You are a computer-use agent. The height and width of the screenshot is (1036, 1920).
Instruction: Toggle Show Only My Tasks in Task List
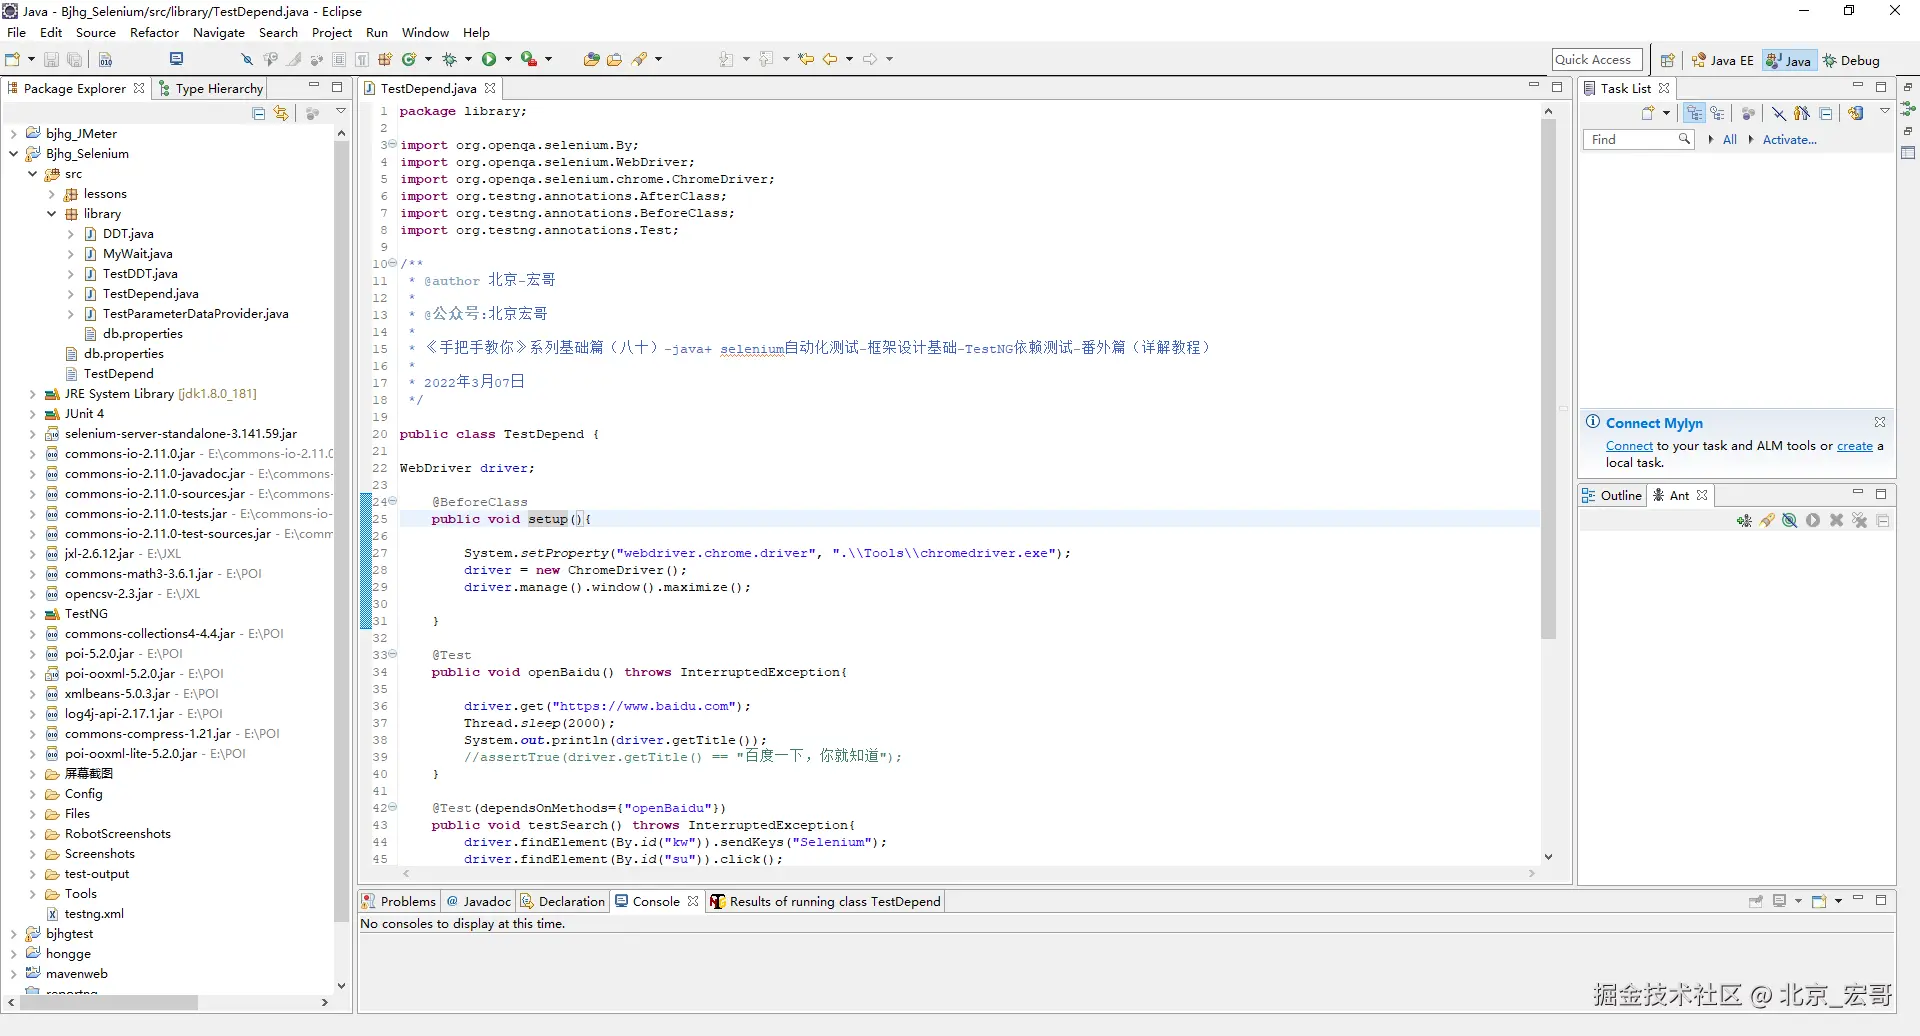tap(1802, 113)
